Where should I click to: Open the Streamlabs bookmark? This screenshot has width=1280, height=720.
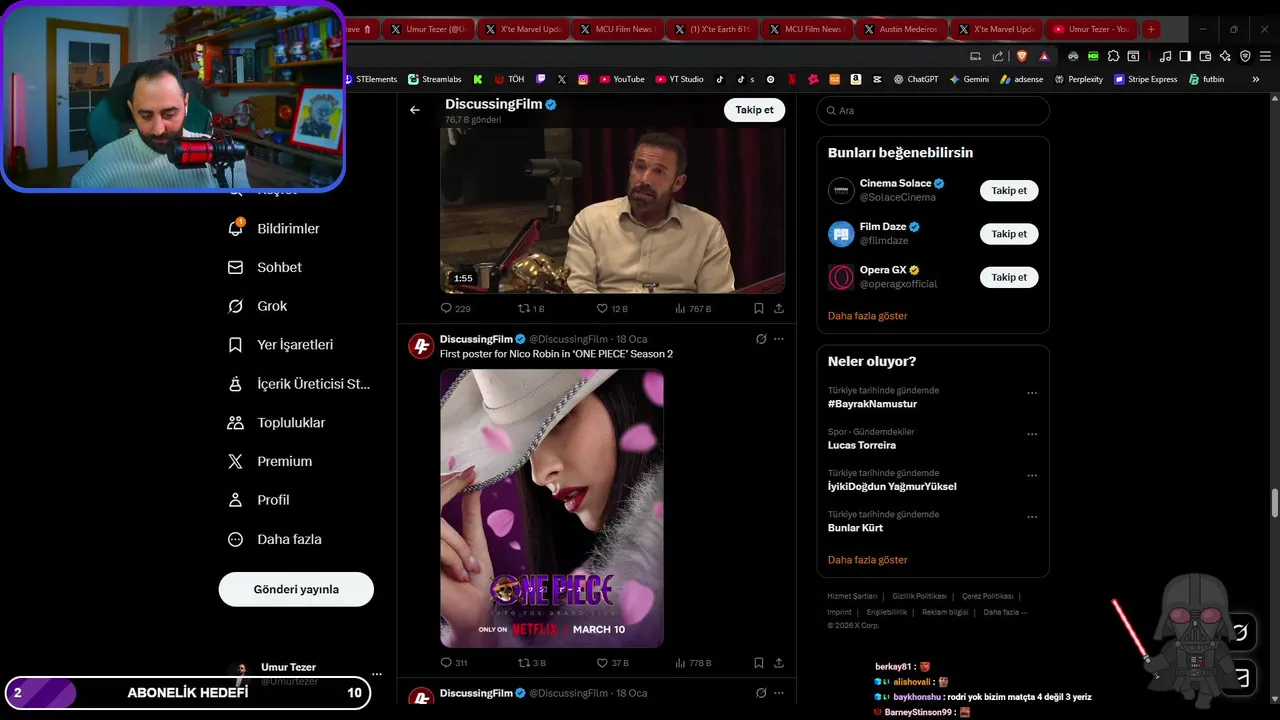tap(437, 79)
